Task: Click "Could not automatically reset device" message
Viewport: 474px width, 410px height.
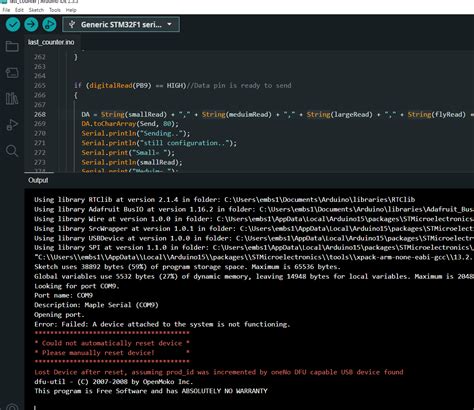Action: [x=112, y=343]
